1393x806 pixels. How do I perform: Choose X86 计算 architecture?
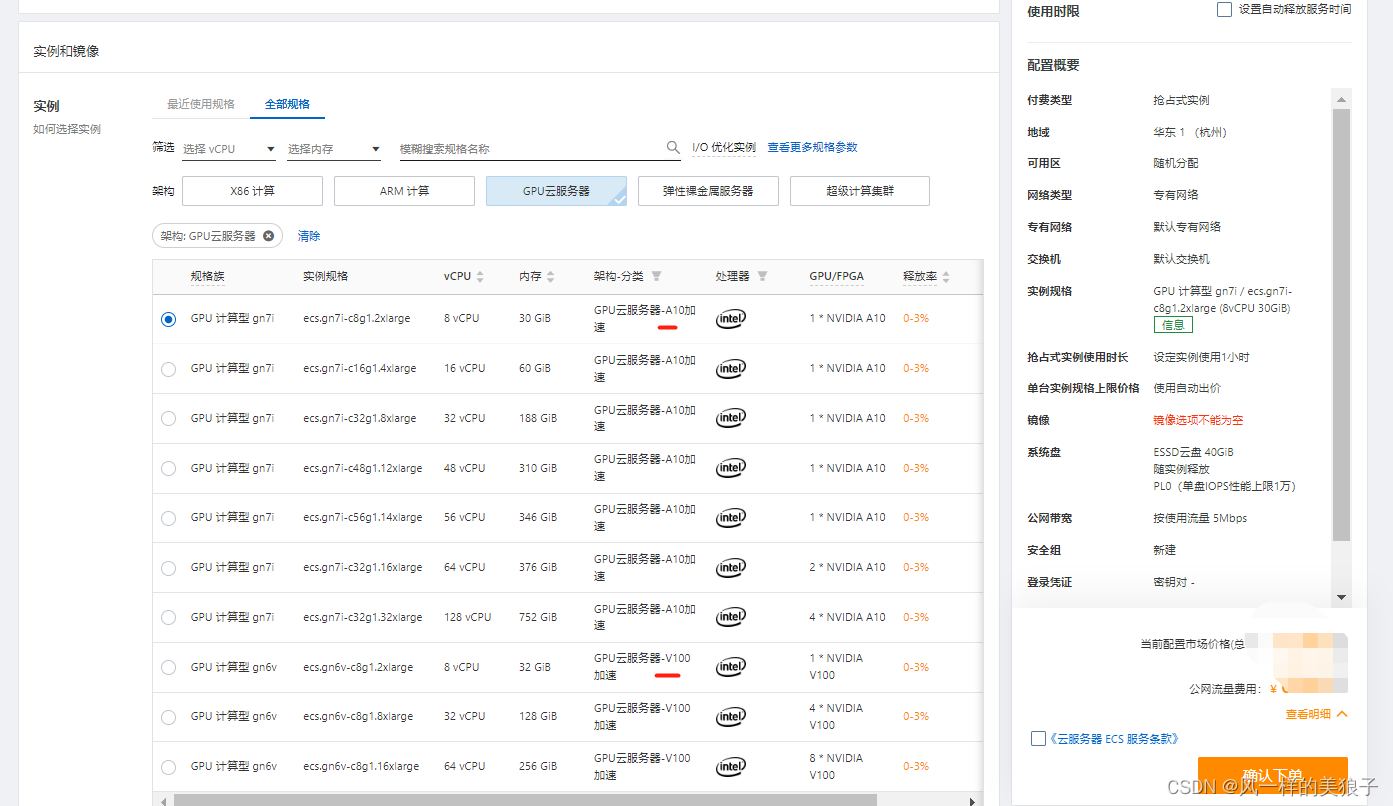pos(252,191)
